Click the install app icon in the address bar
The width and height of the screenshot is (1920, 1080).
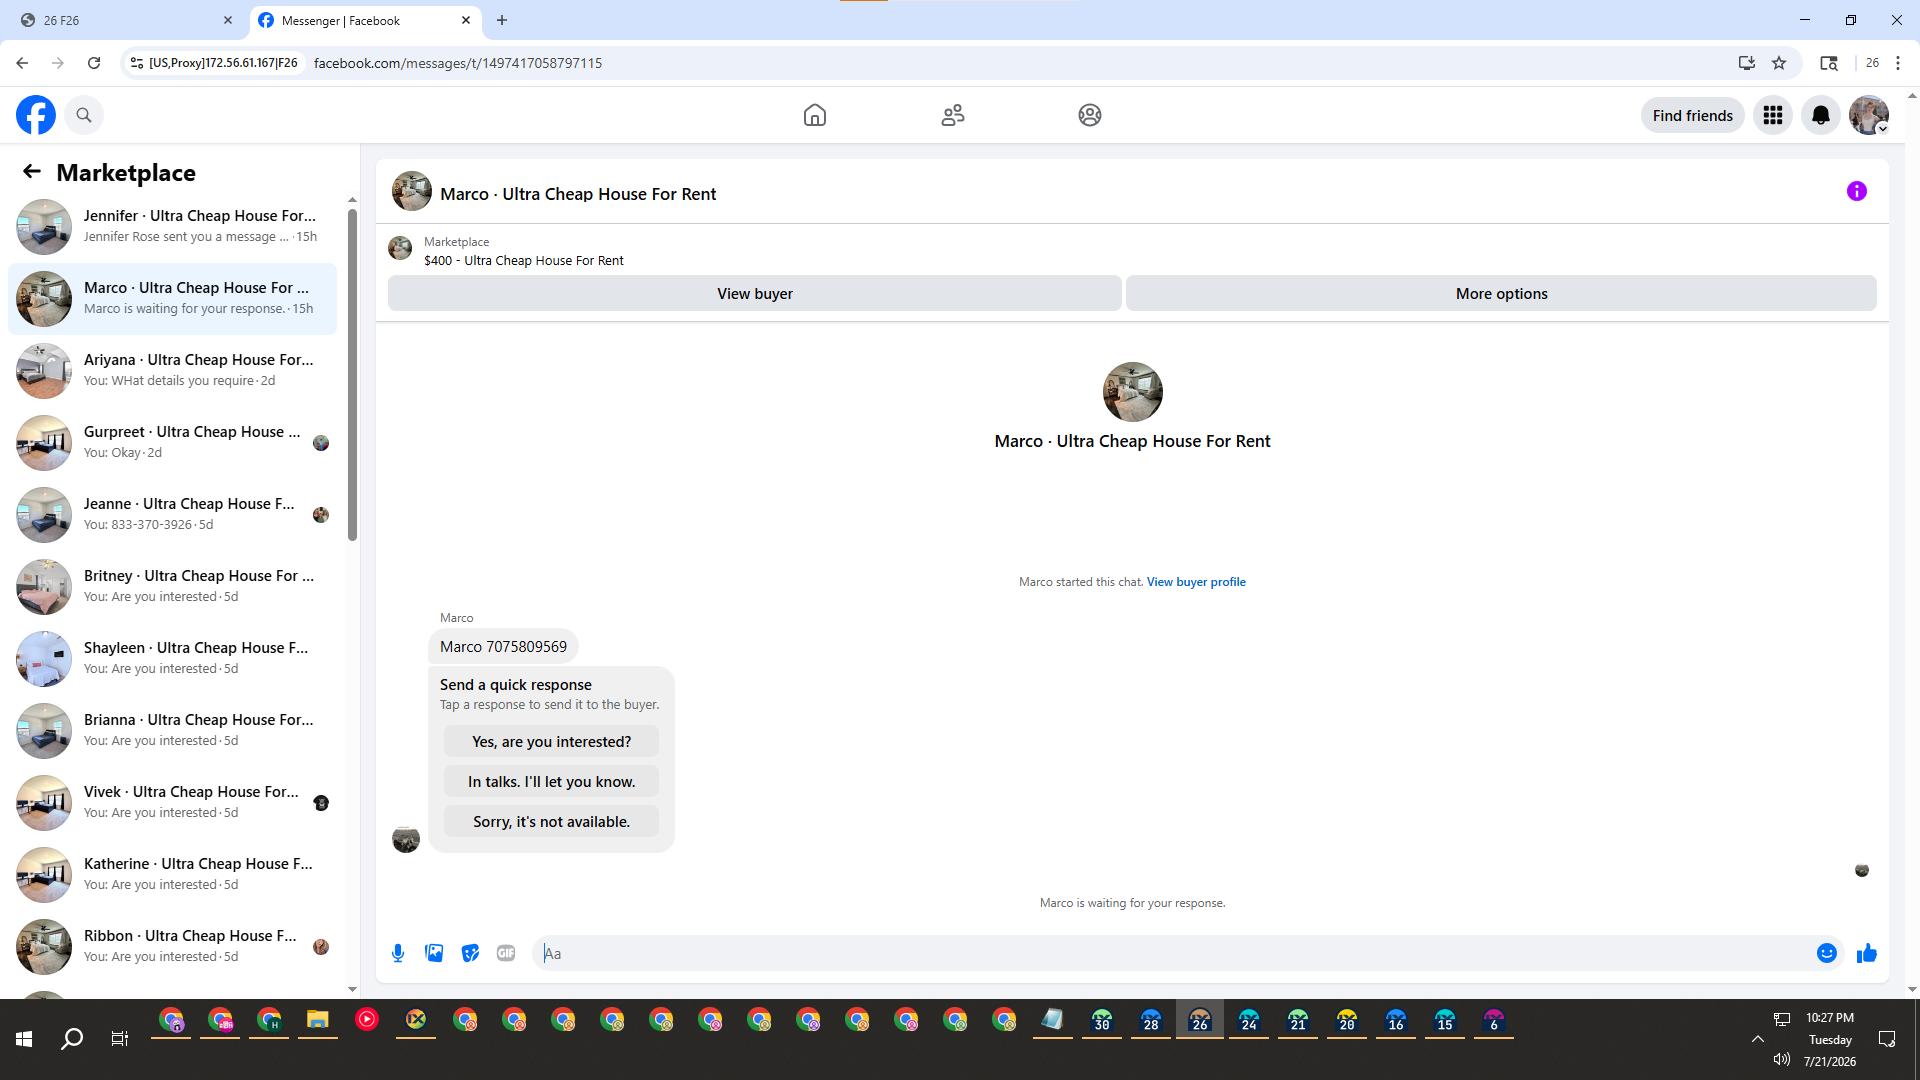coord(1747,63)
